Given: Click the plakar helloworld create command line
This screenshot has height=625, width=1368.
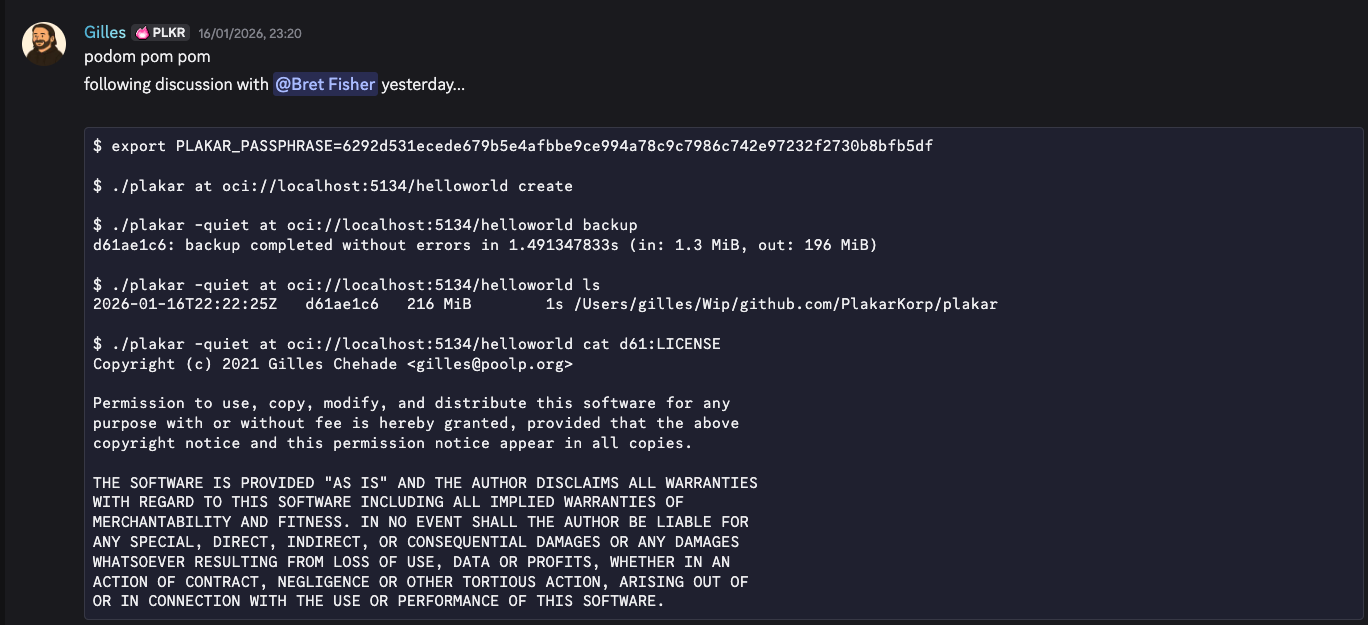Looking at the screenshot, I should click(x=333, y=186).
